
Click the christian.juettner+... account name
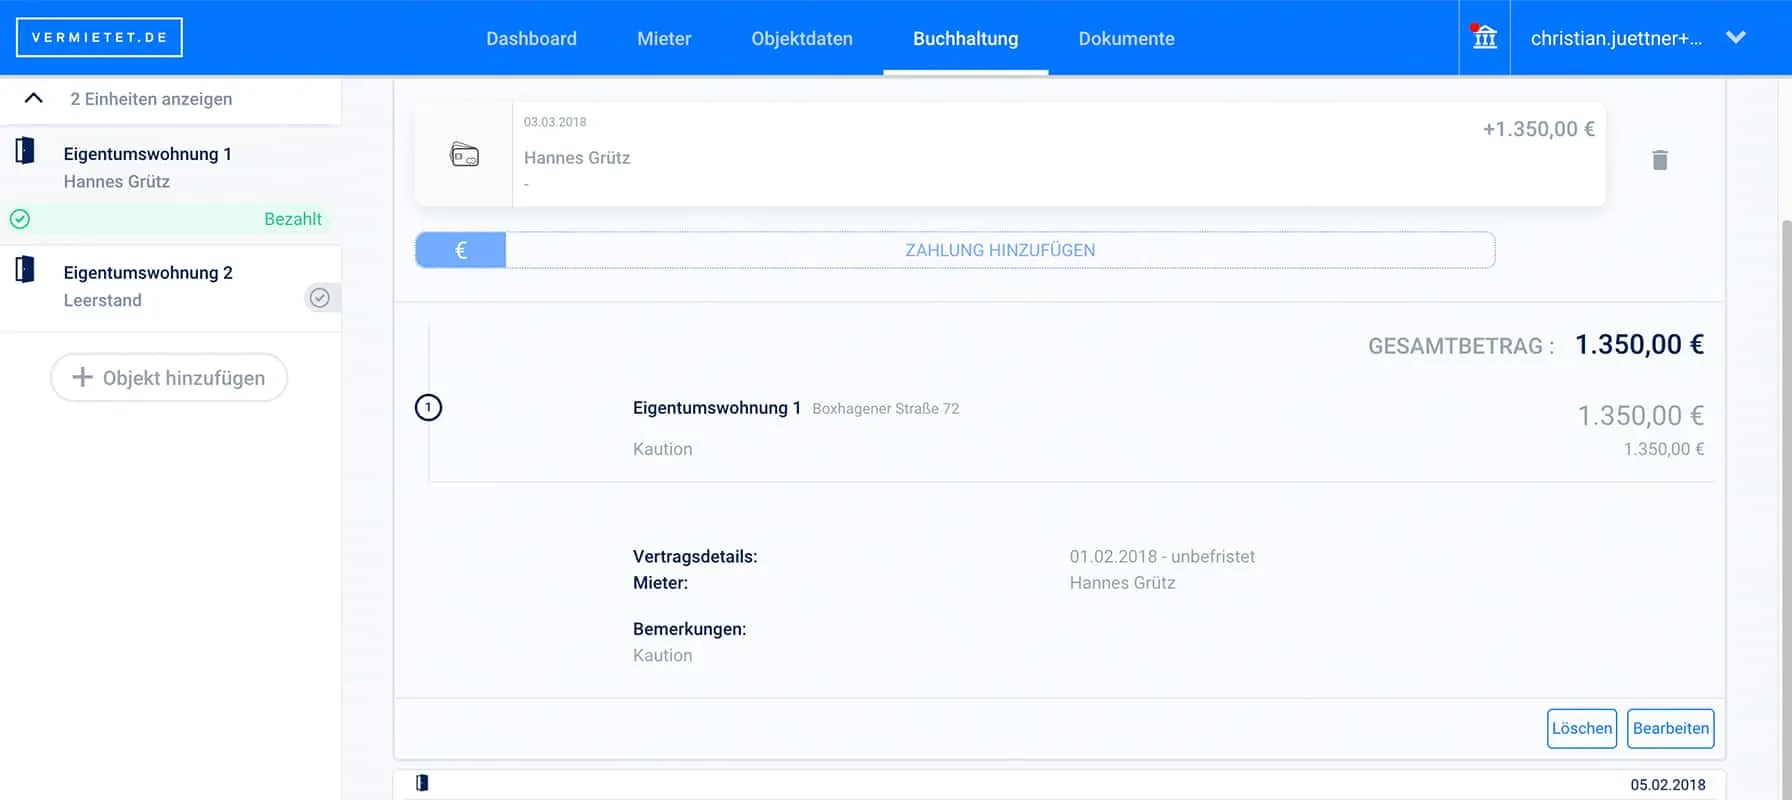[1616, 38]
